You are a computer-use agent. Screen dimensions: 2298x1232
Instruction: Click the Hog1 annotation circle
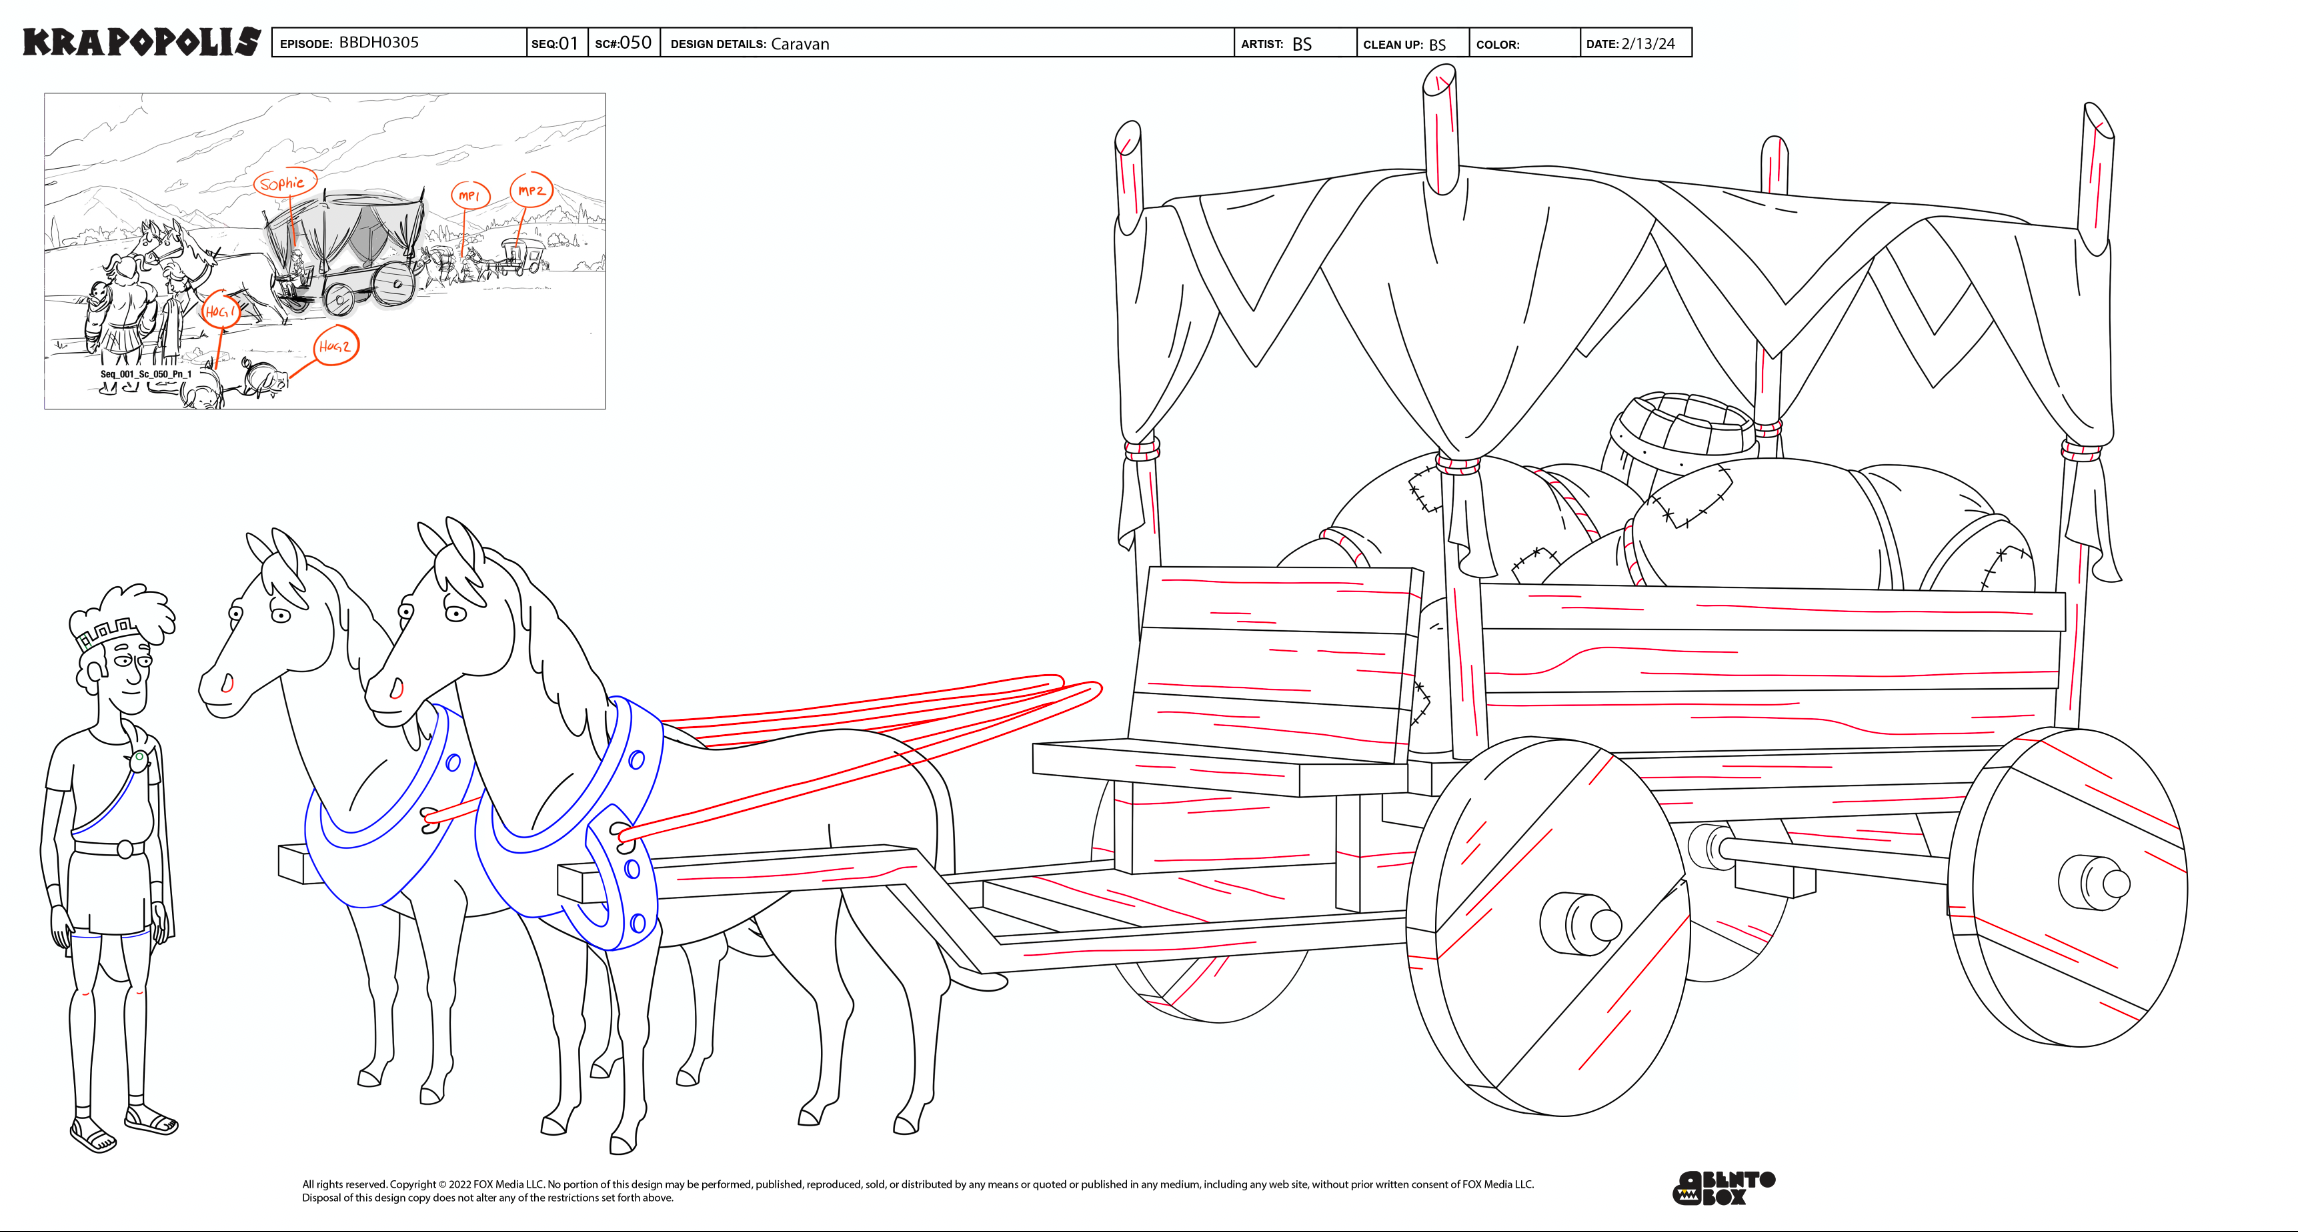click(x=220, y=311)
